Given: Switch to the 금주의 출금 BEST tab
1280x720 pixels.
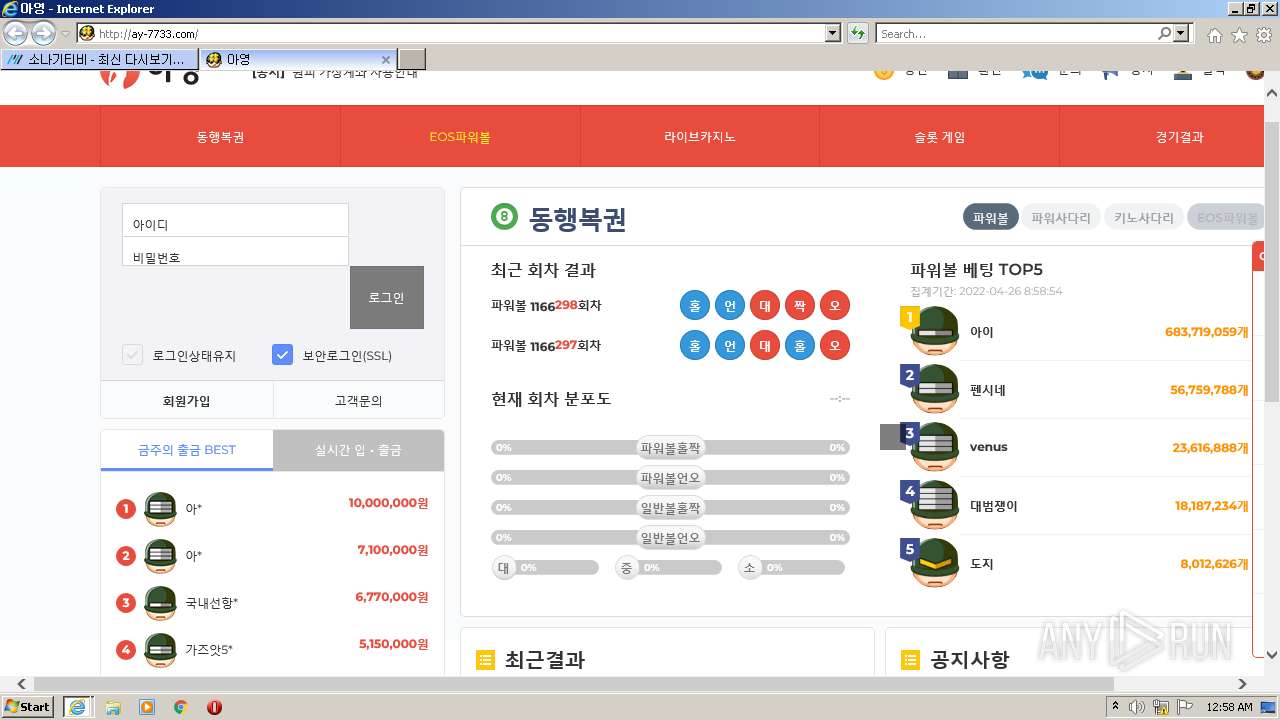Looking at the screenshot, I should pos(187,450).
